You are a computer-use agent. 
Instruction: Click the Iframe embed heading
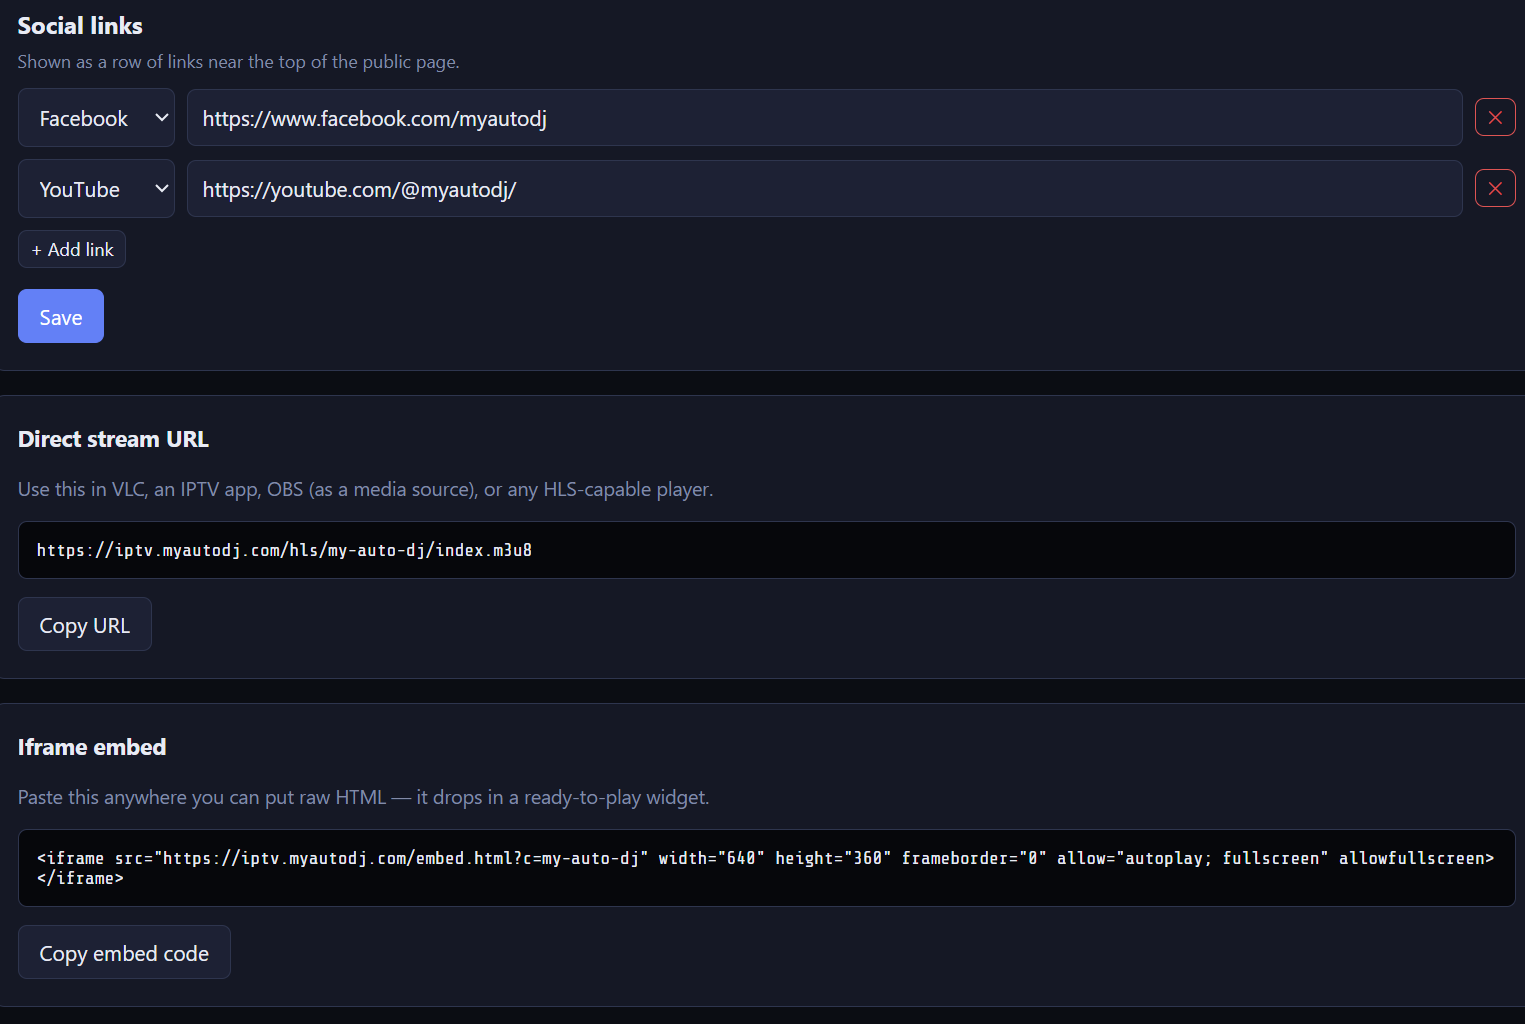pos(92,747)
